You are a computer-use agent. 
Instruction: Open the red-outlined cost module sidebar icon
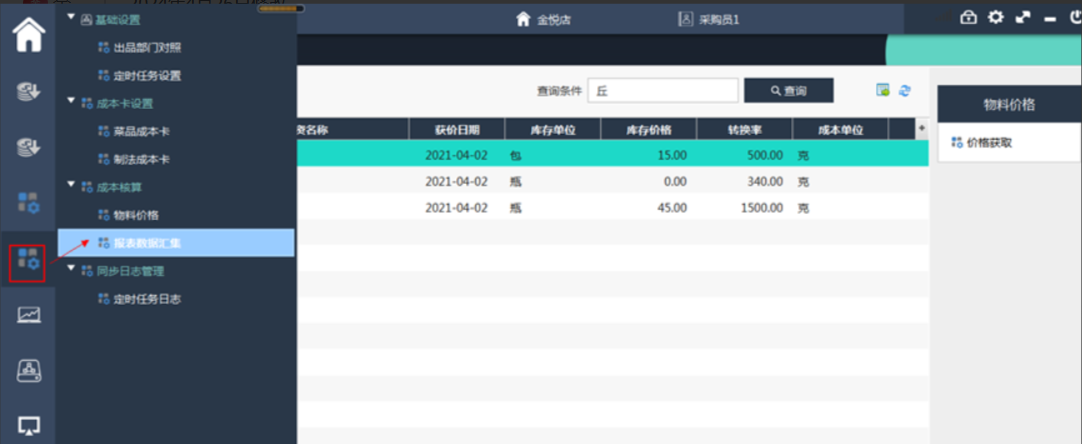[28, 261]
